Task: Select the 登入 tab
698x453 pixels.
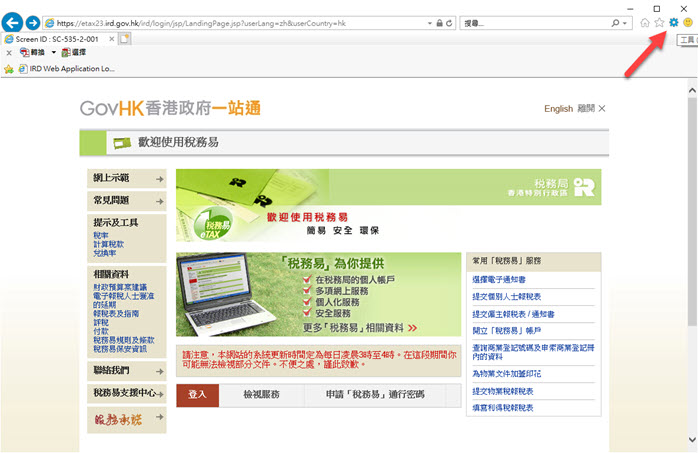Action: [198, 395]
